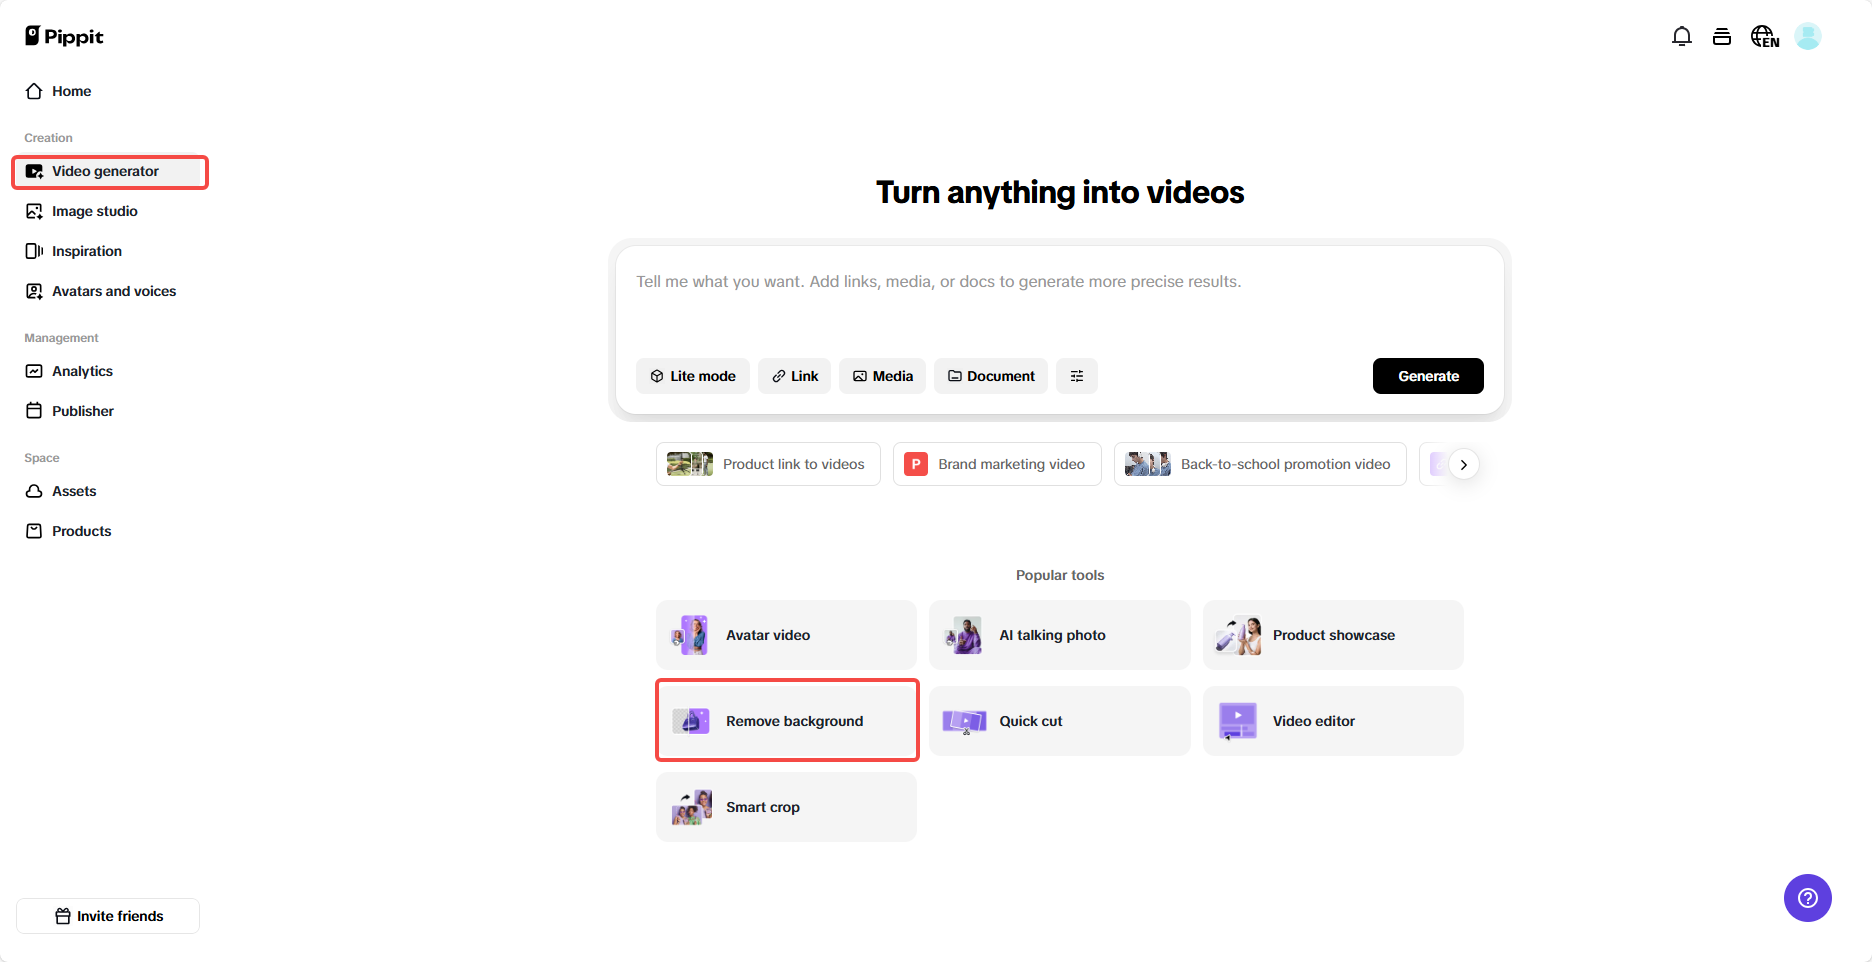
Task: Open Products space
Action: [109, 531]
